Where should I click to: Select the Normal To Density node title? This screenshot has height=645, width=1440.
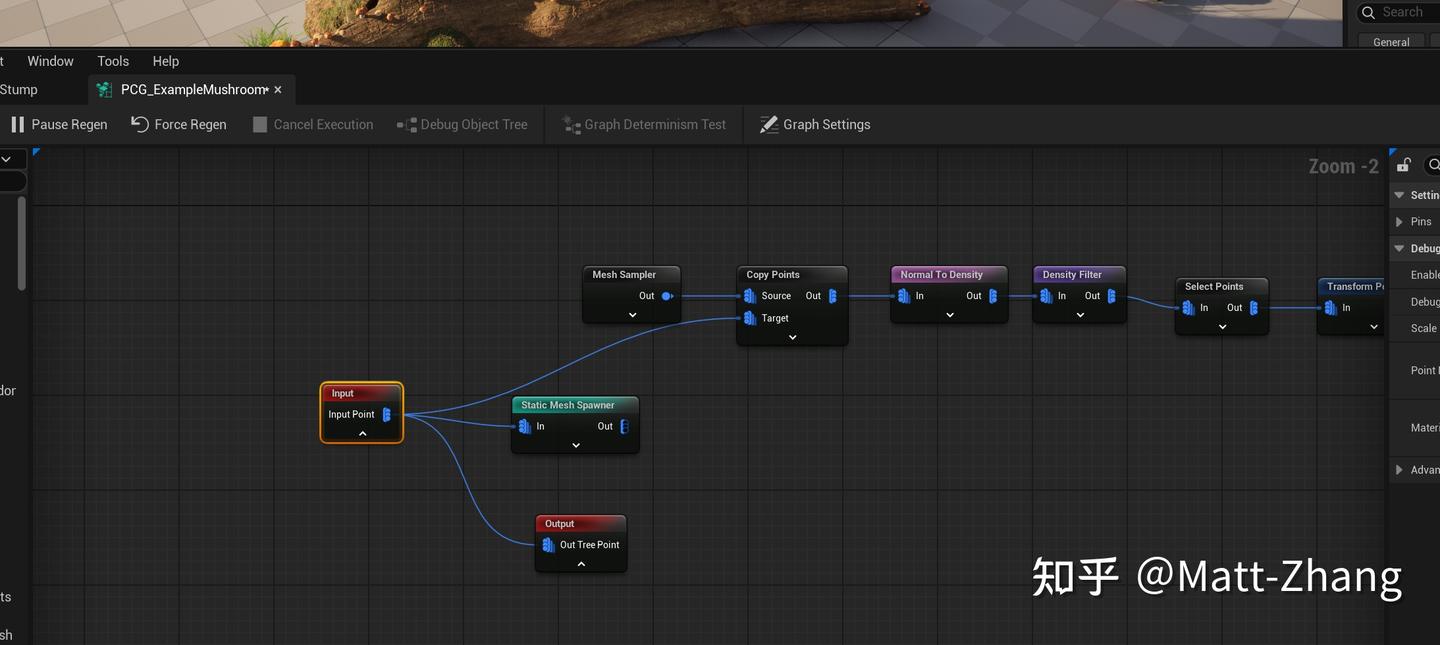(941, 274)
